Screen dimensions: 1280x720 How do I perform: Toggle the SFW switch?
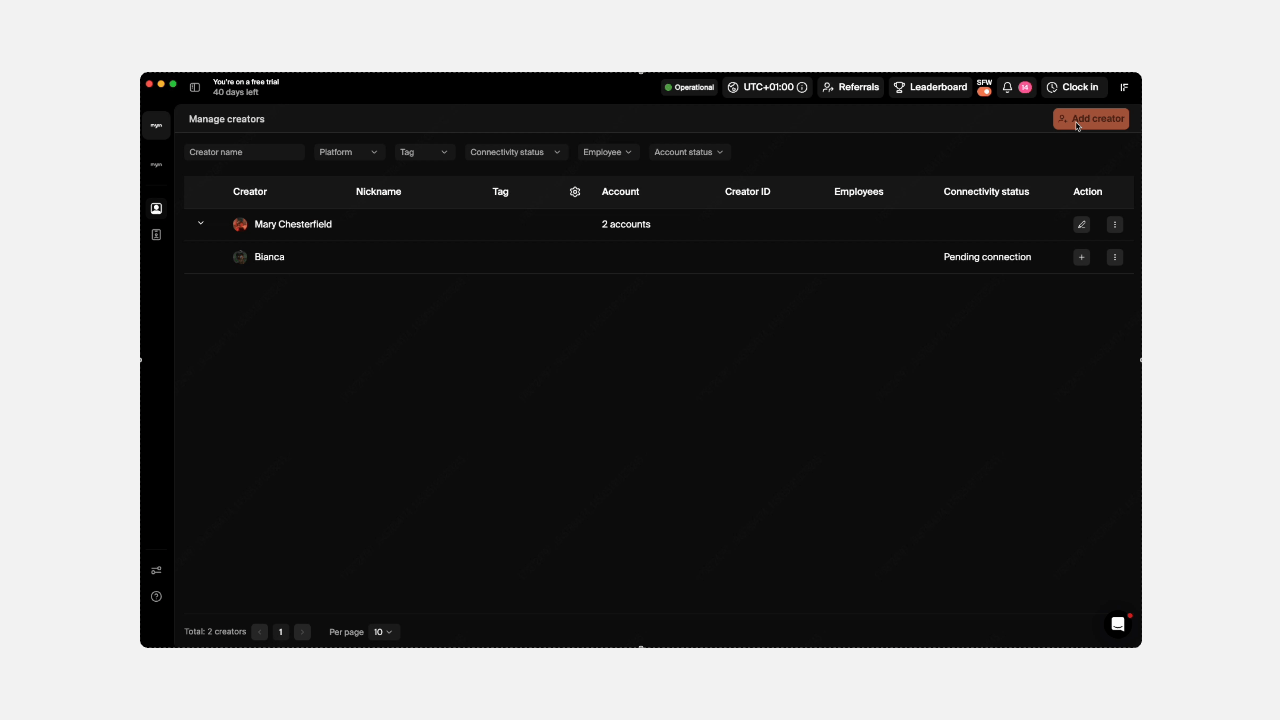(984, 90)
